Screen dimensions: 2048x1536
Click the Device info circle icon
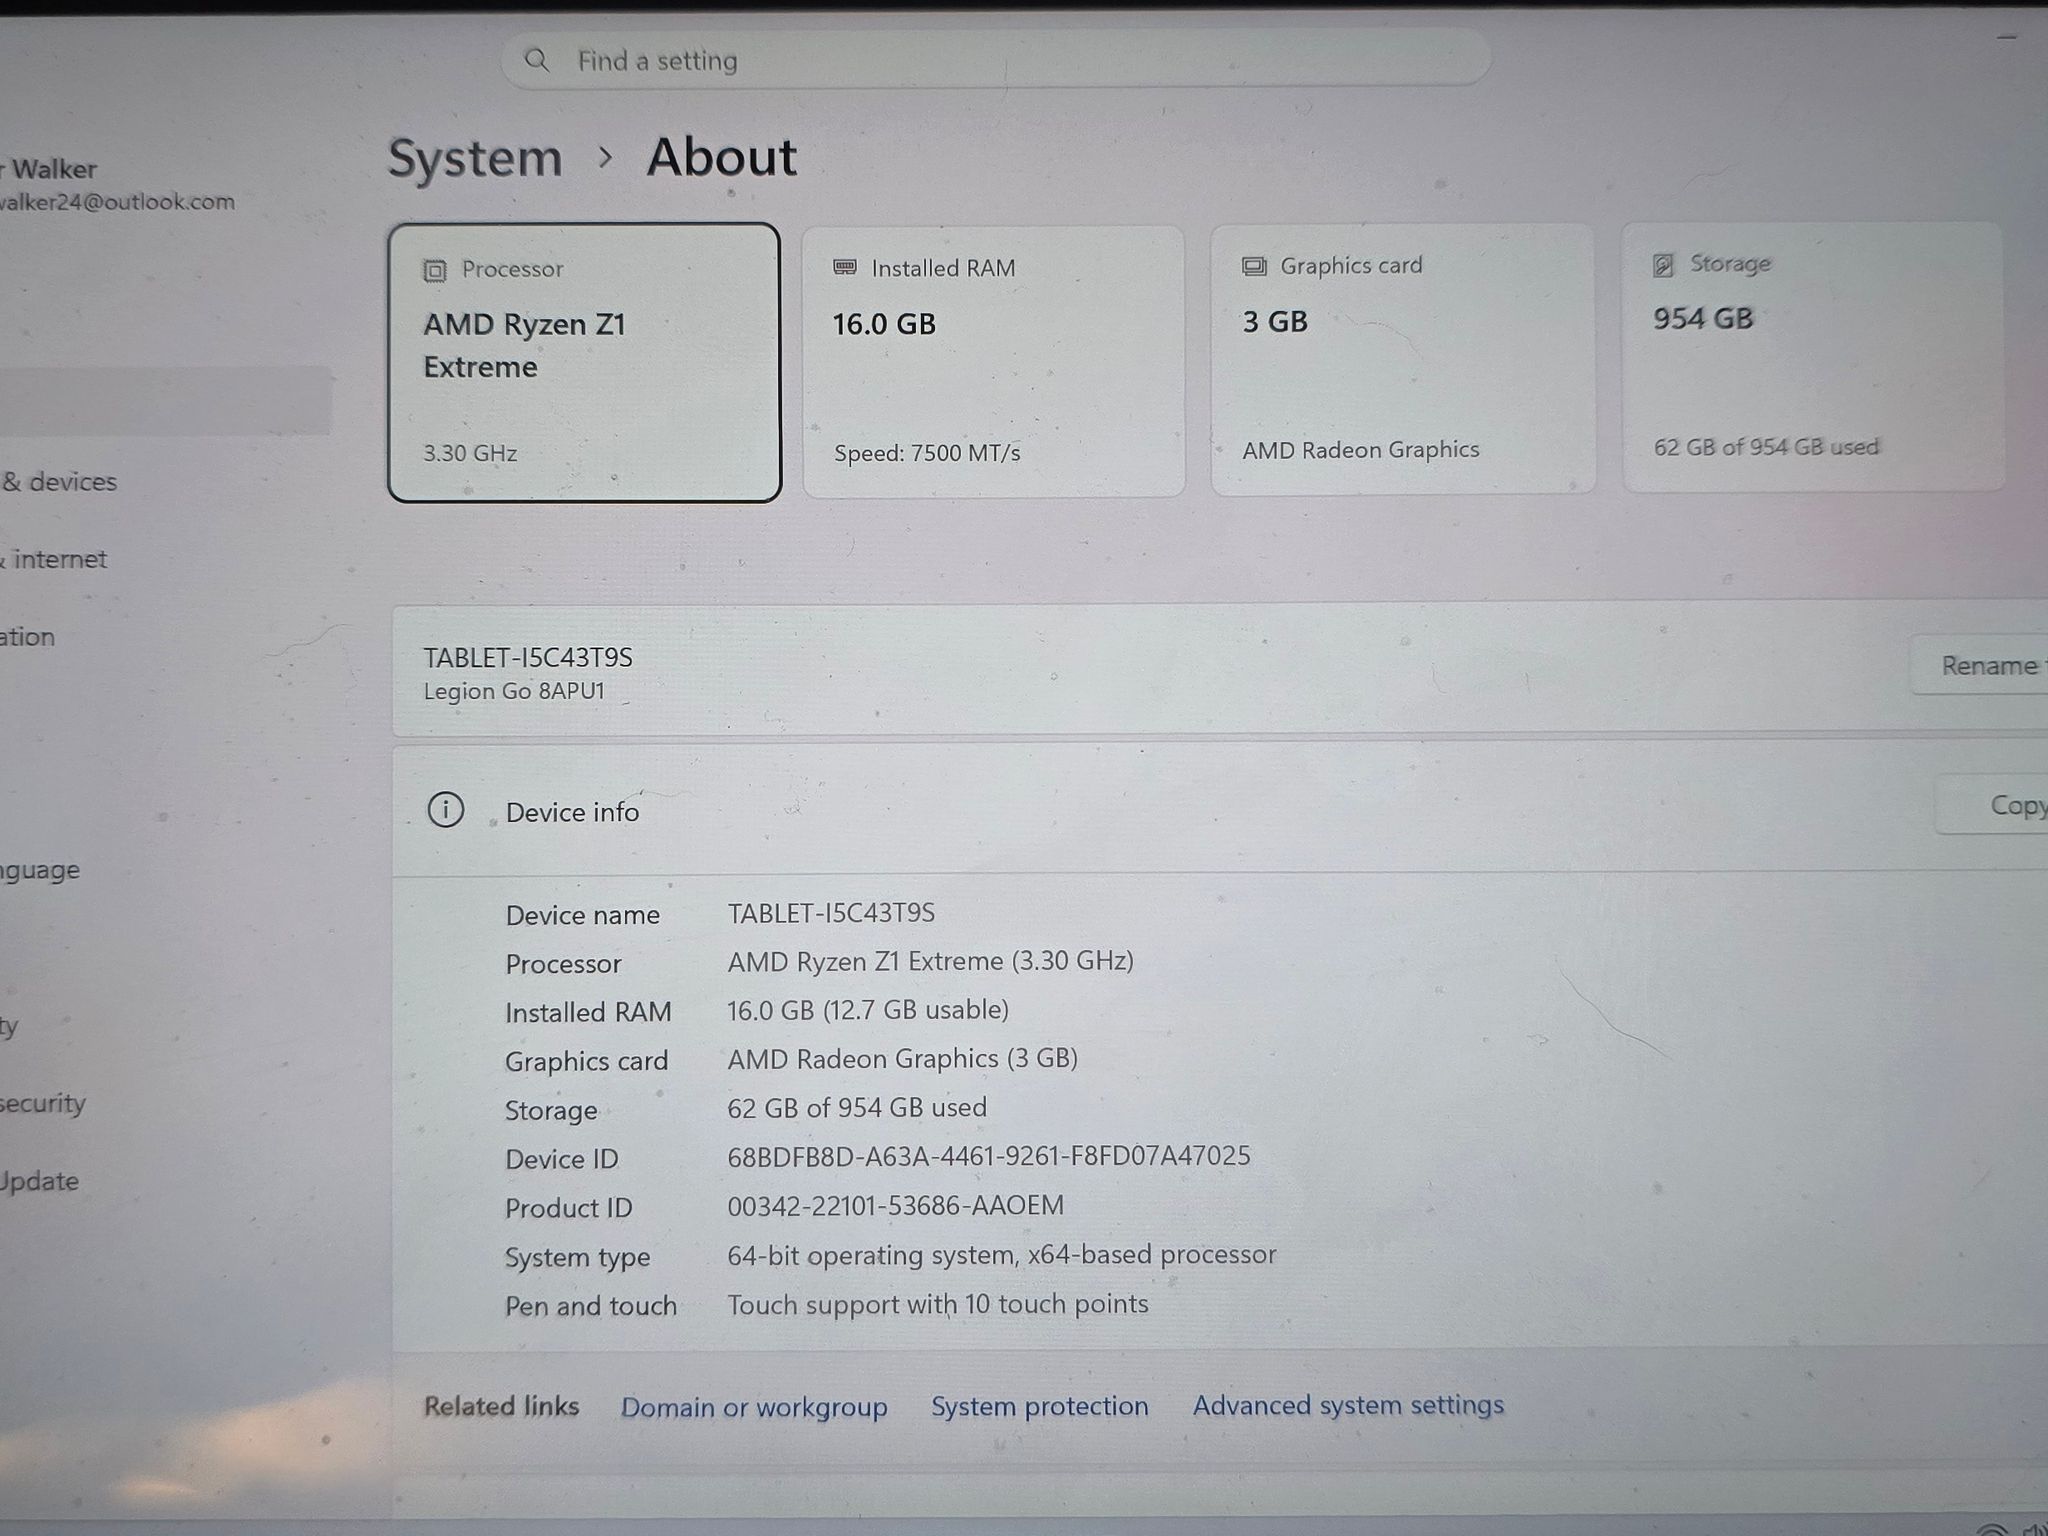click(x=446, y=810)
